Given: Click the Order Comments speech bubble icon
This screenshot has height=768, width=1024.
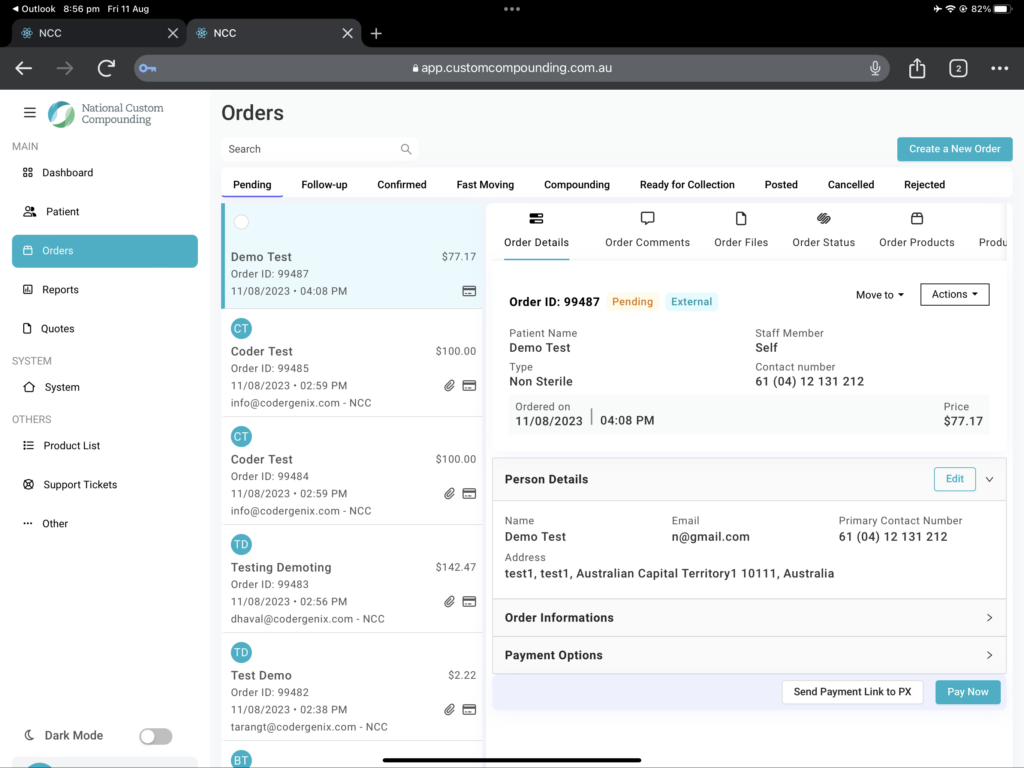Looking at the screenshot, I should point(647,219).
